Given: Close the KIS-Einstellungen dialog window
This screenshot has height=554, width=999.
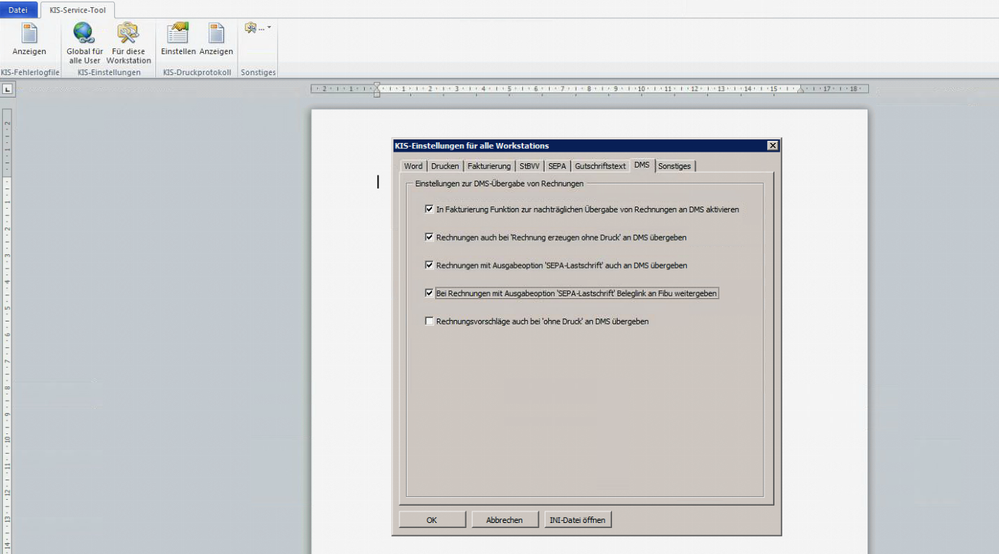Looking at the screenshot, I should tap(772, 146).
